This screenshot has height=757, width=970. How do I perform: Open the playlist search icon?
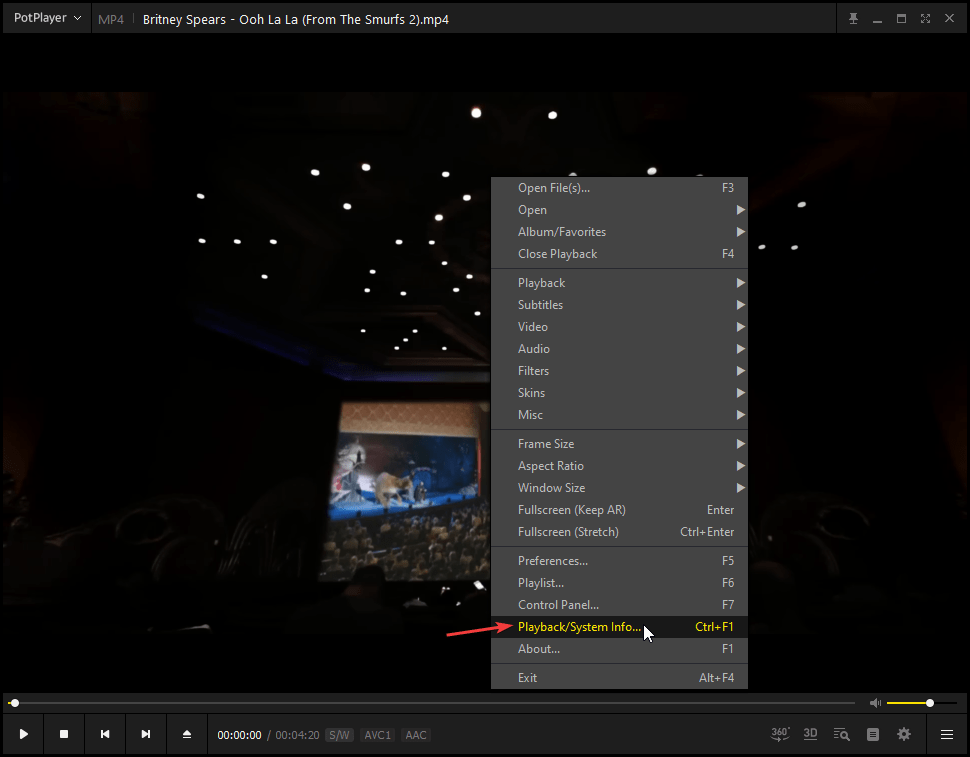pos(842,734)
